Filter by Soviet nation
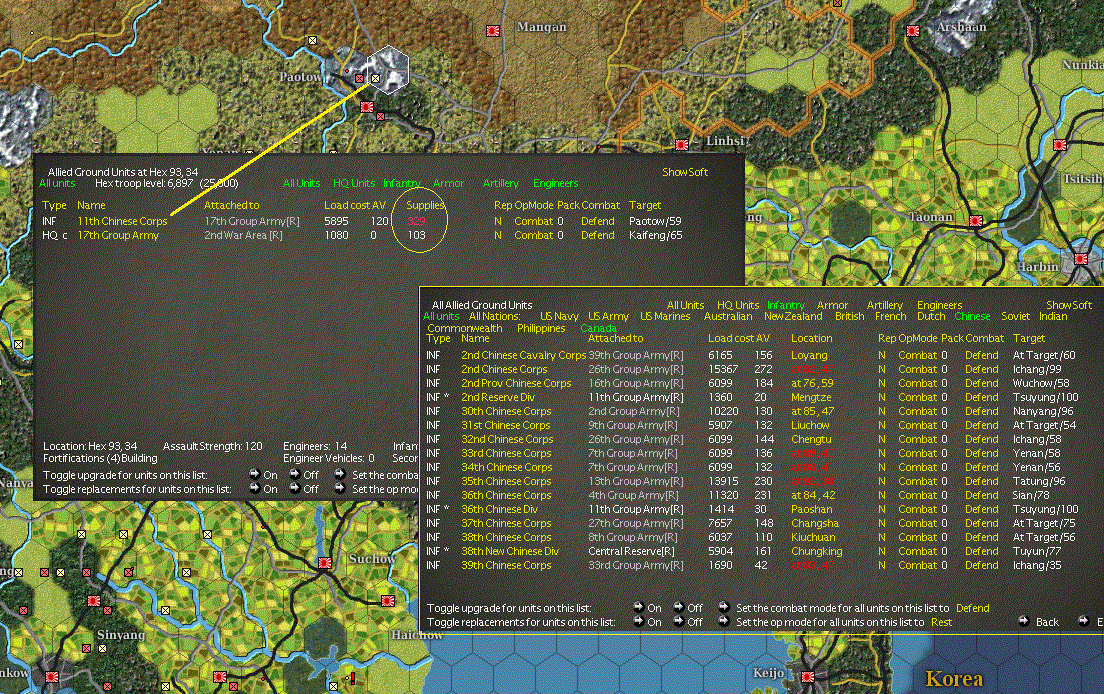Screen dimensions: 1104x694 1015,317
